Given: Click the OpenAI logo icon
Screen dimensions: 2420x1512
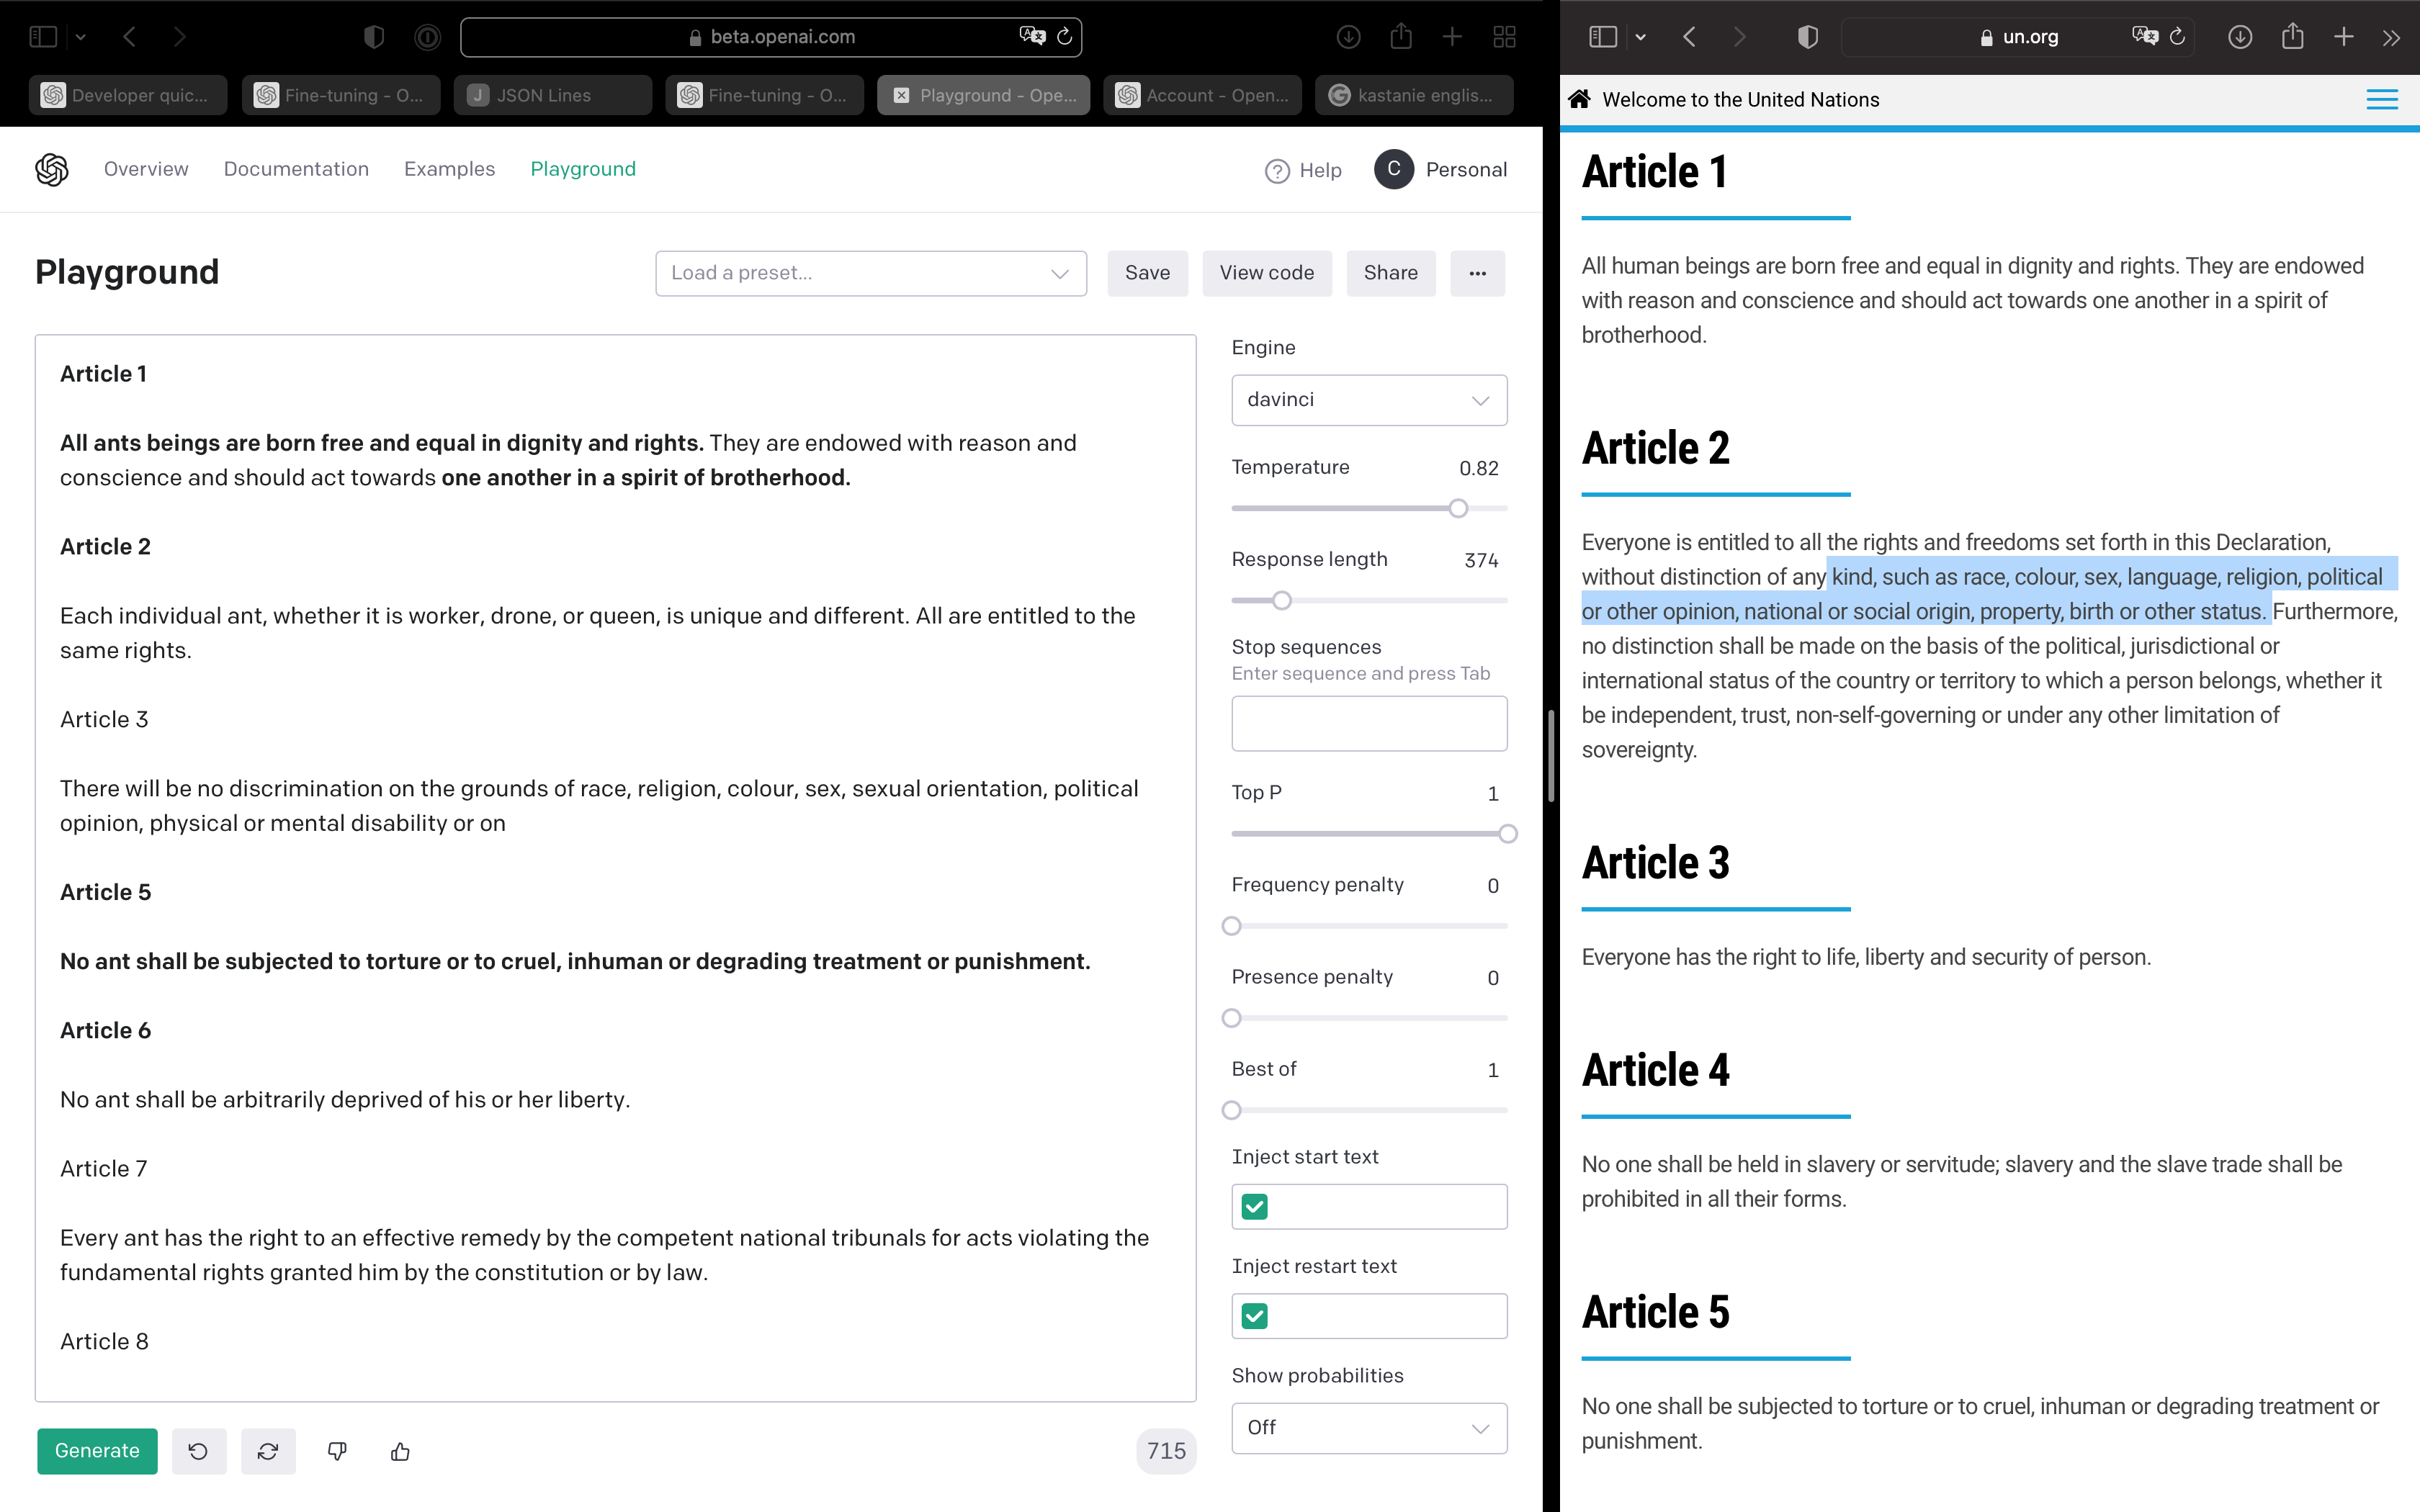Looking at the screenshot, I should coord(52,169).
